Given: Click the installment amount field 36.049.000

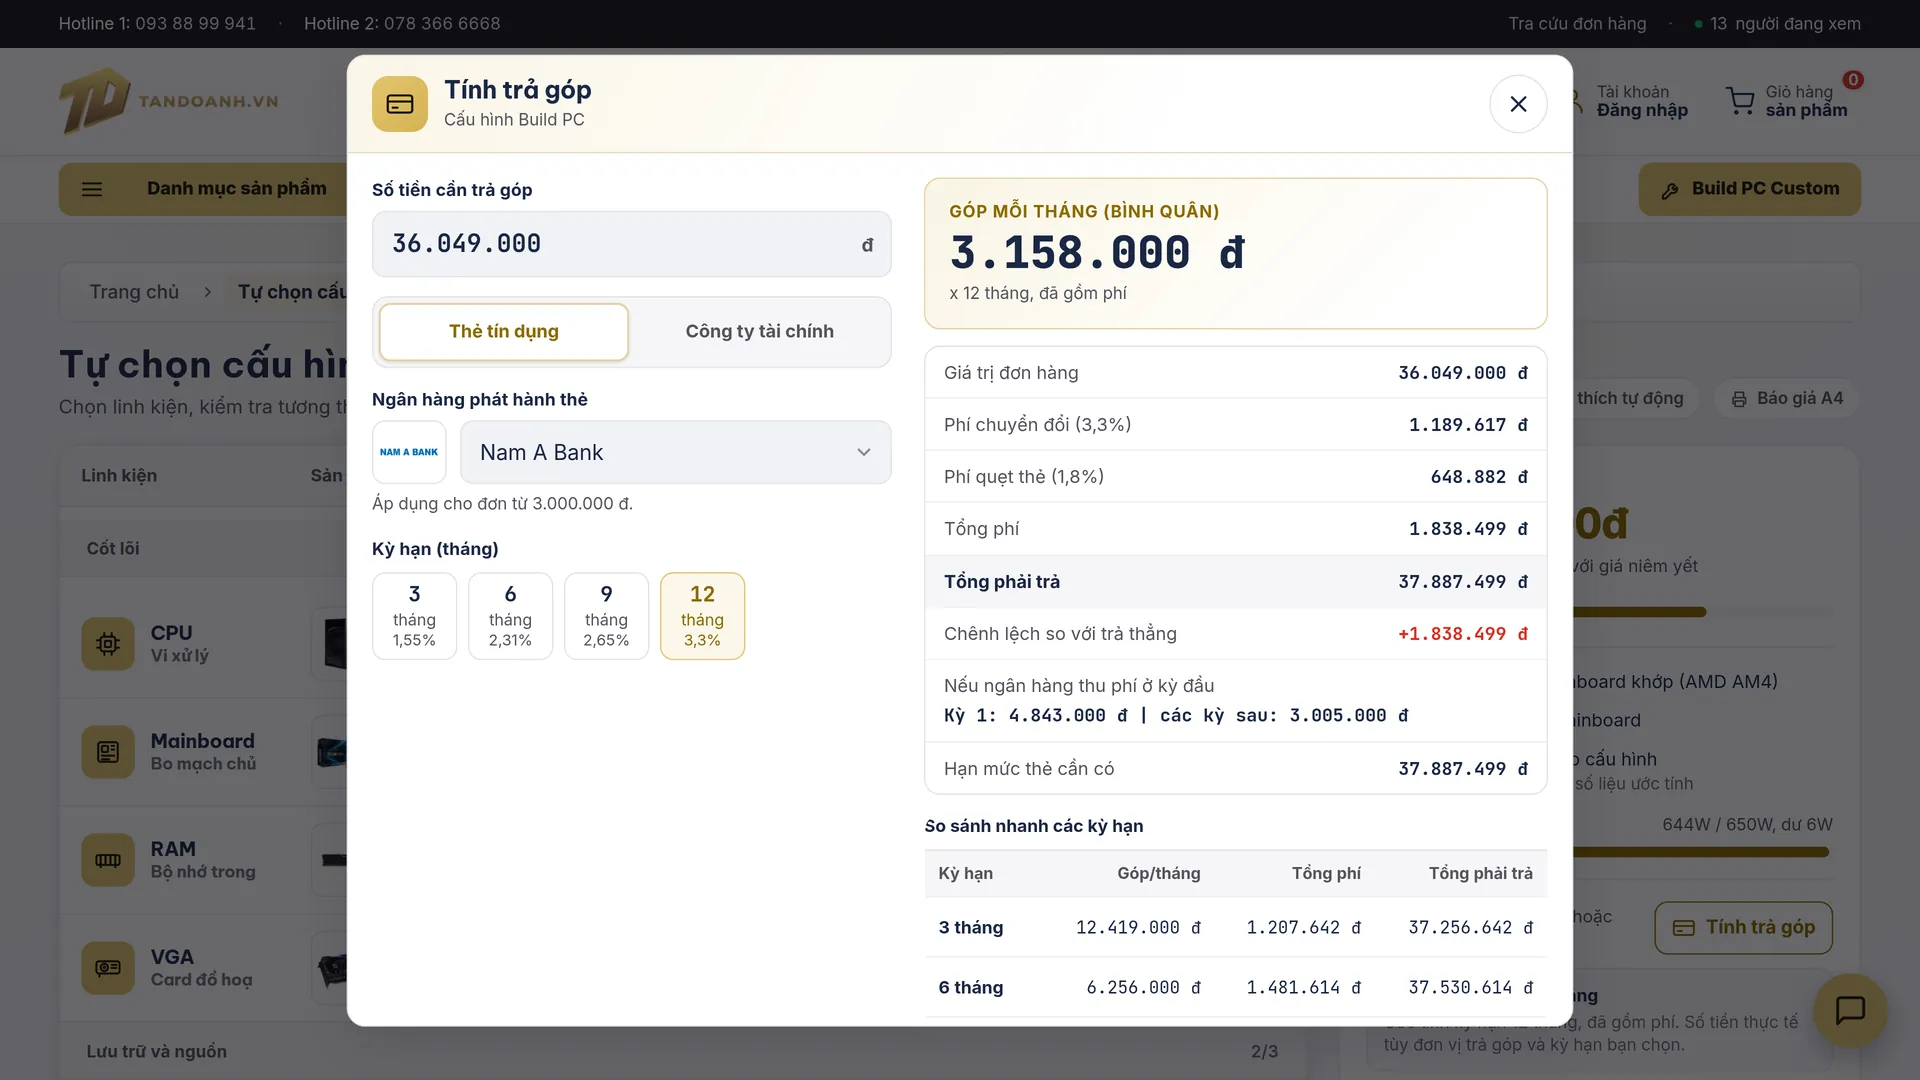Looking at the screenshot, I should click(x=631, y=244).
